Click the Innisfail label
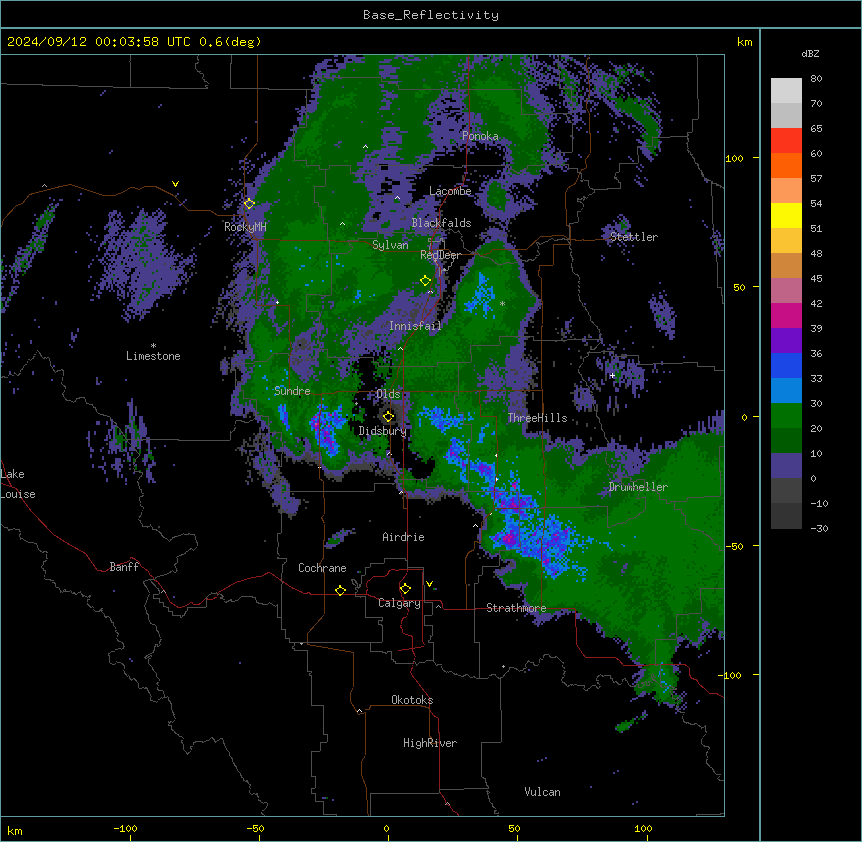 point(415,326)
